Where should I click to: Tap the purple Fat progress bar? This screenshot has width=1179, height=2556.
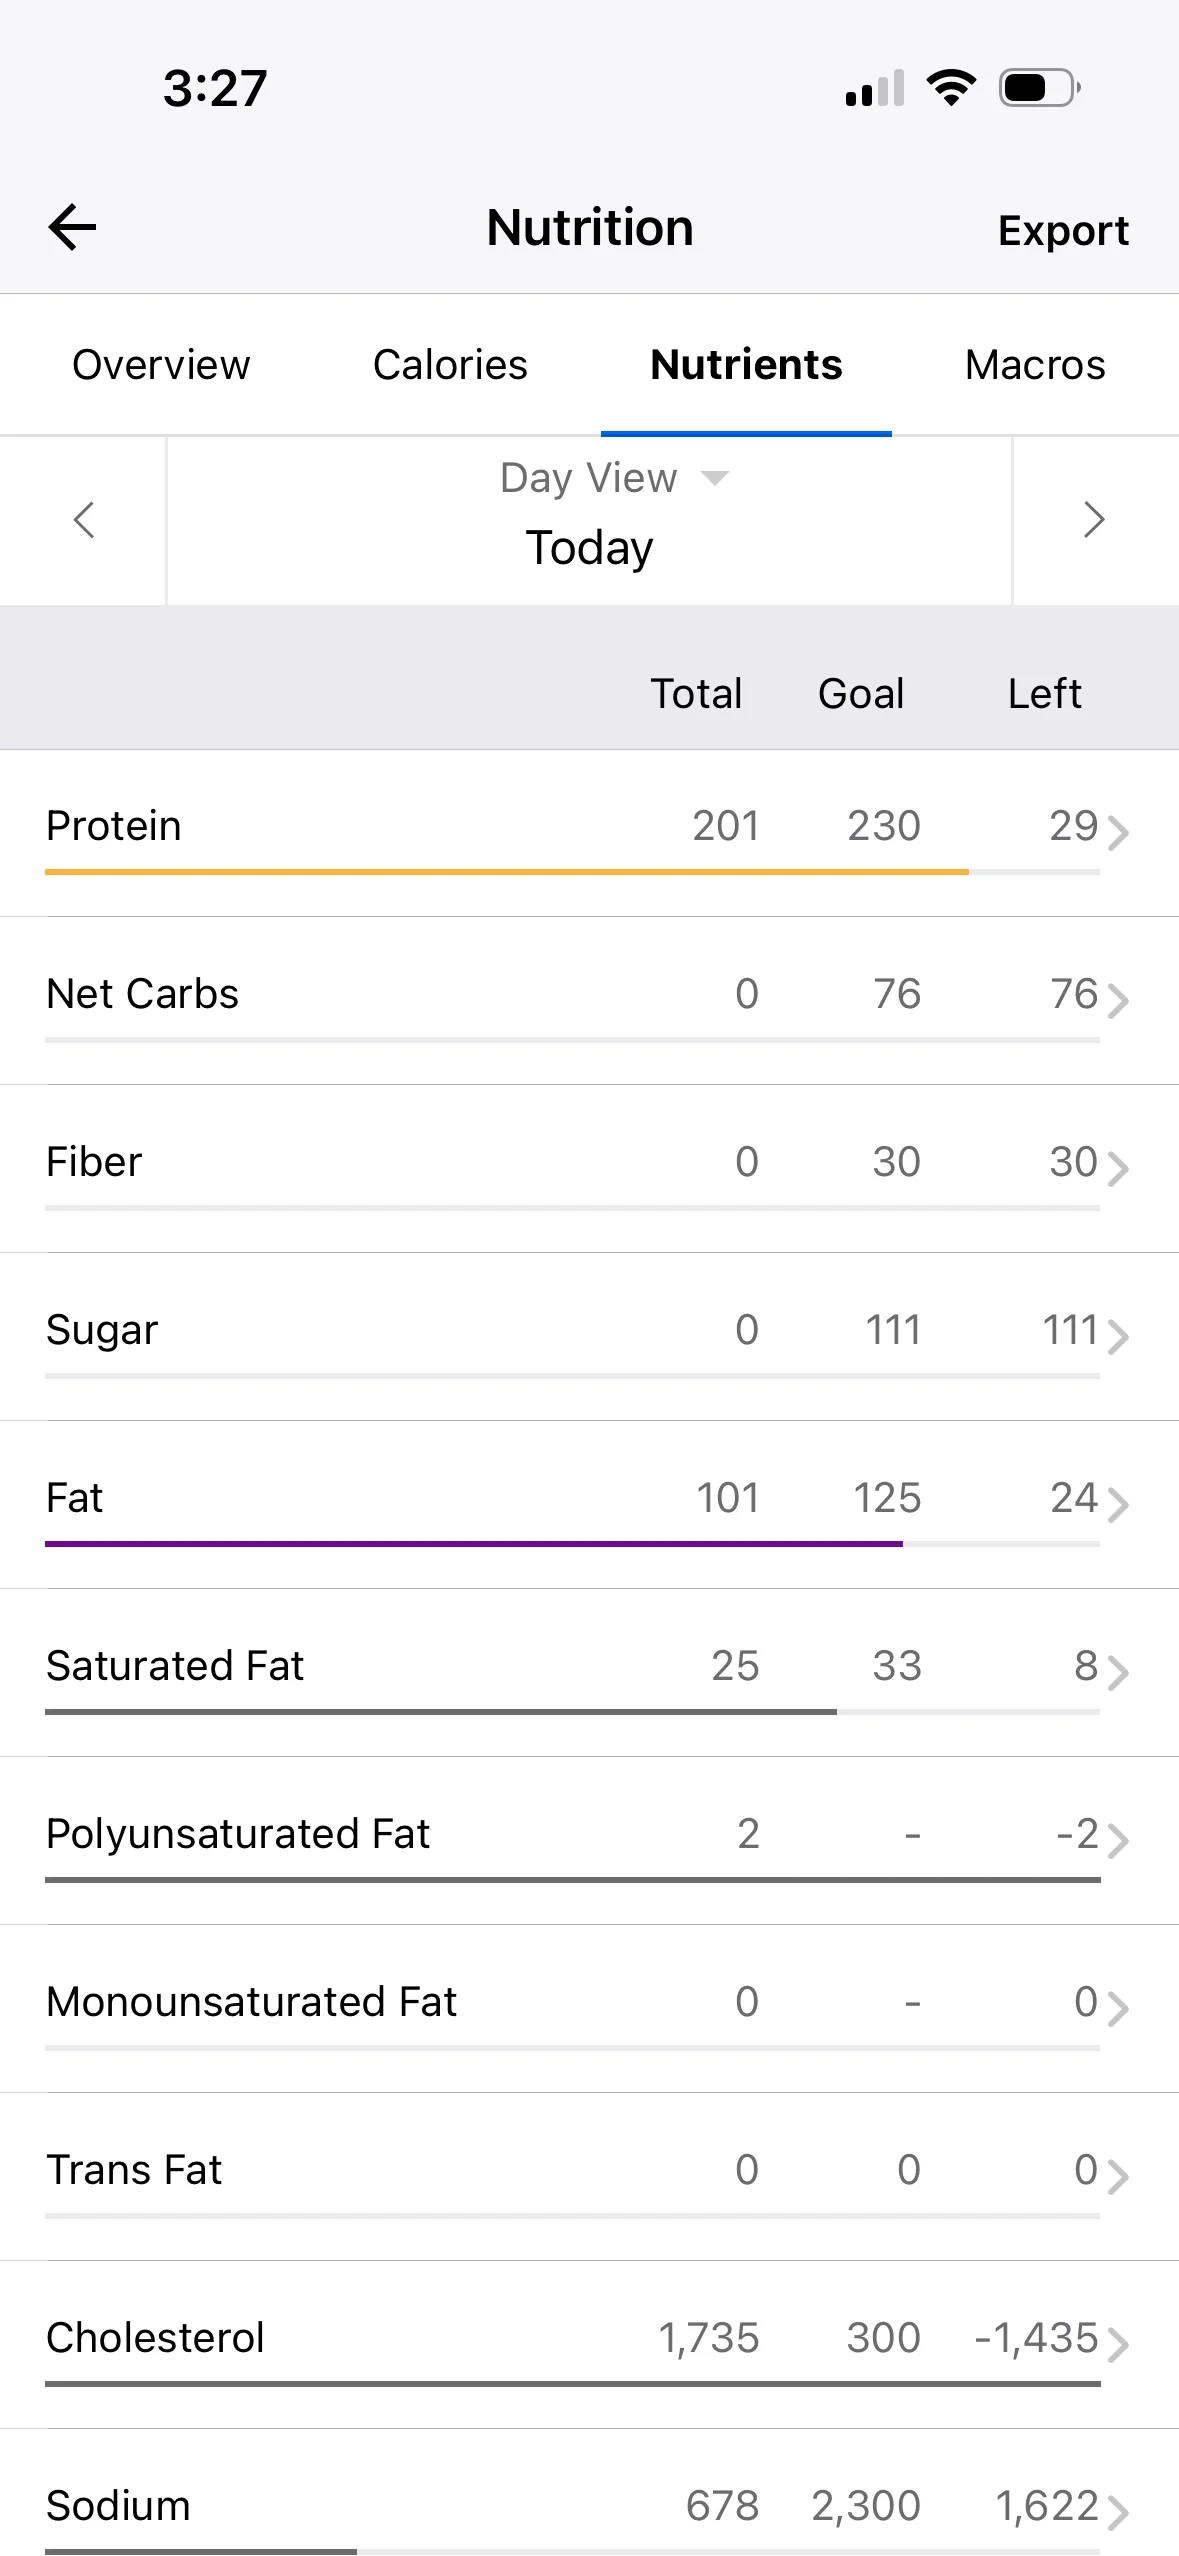[474, 1544]
